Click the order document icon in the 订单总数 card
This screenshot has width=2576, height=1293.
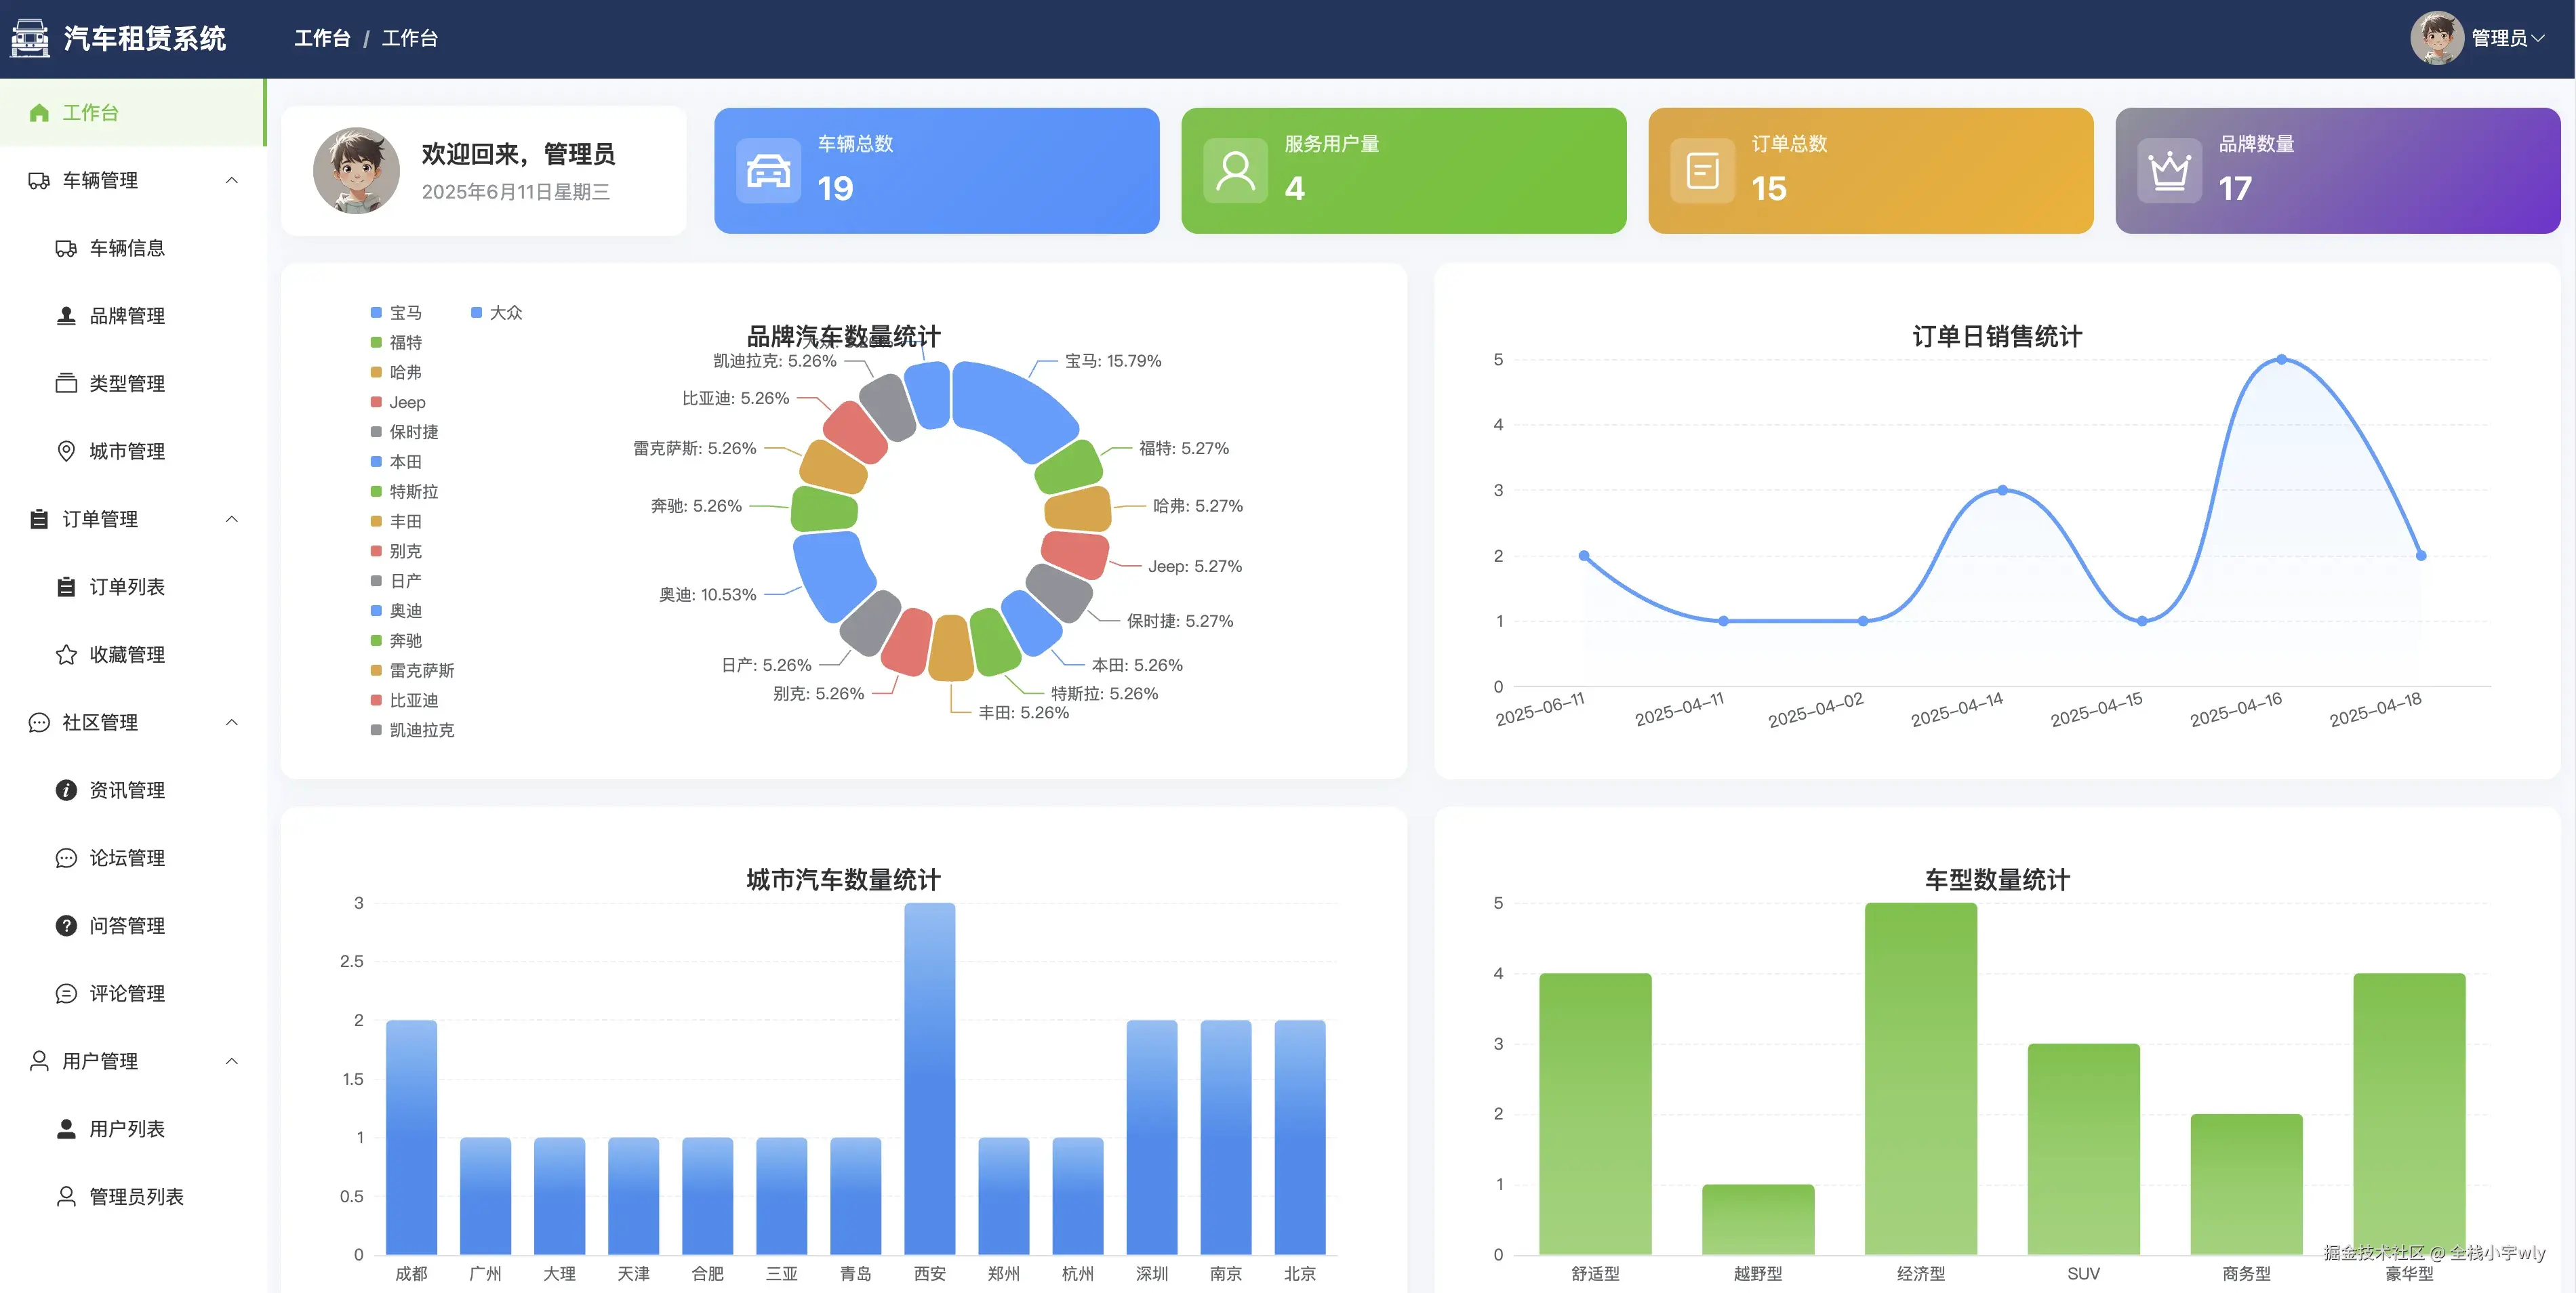1702,171
